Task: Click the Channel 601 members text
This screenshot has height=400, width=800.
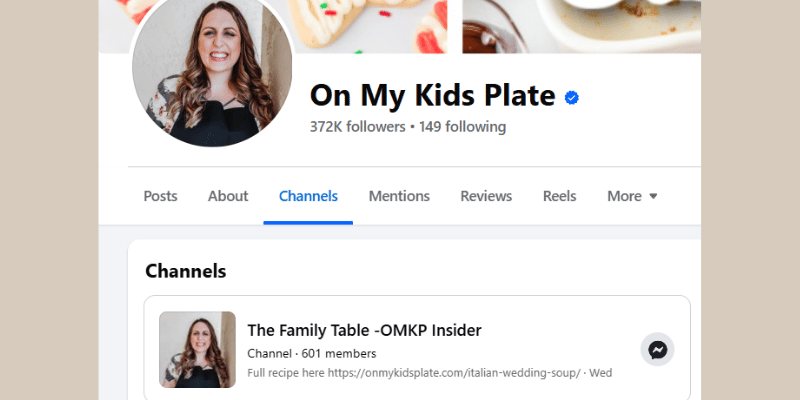Action: pos(312,353)
